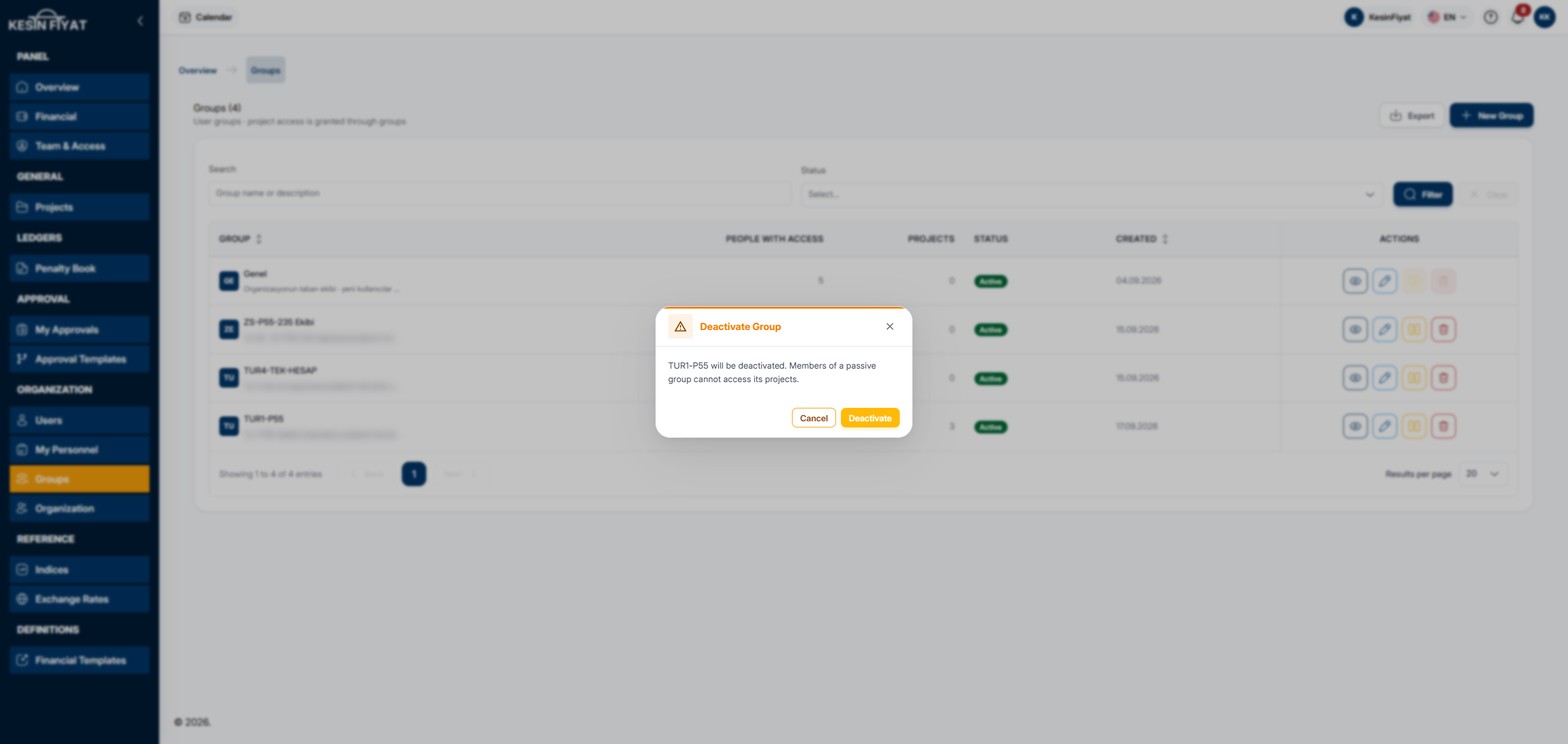Click the Penalty Book sidebar icon
Image resolution: width=1568 pixels, height=744 pixels.
pos(23,268)
